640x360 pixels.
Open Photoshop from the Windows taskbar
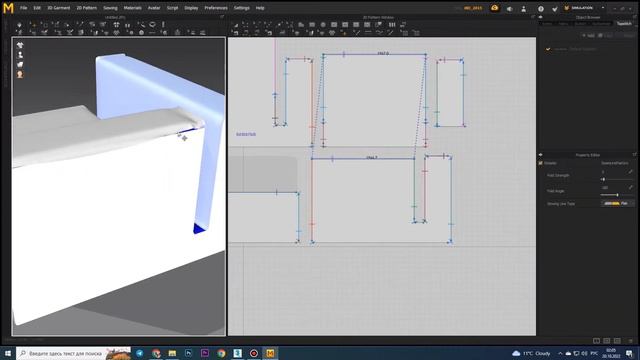pyautogui.click(x=188, y=353)
